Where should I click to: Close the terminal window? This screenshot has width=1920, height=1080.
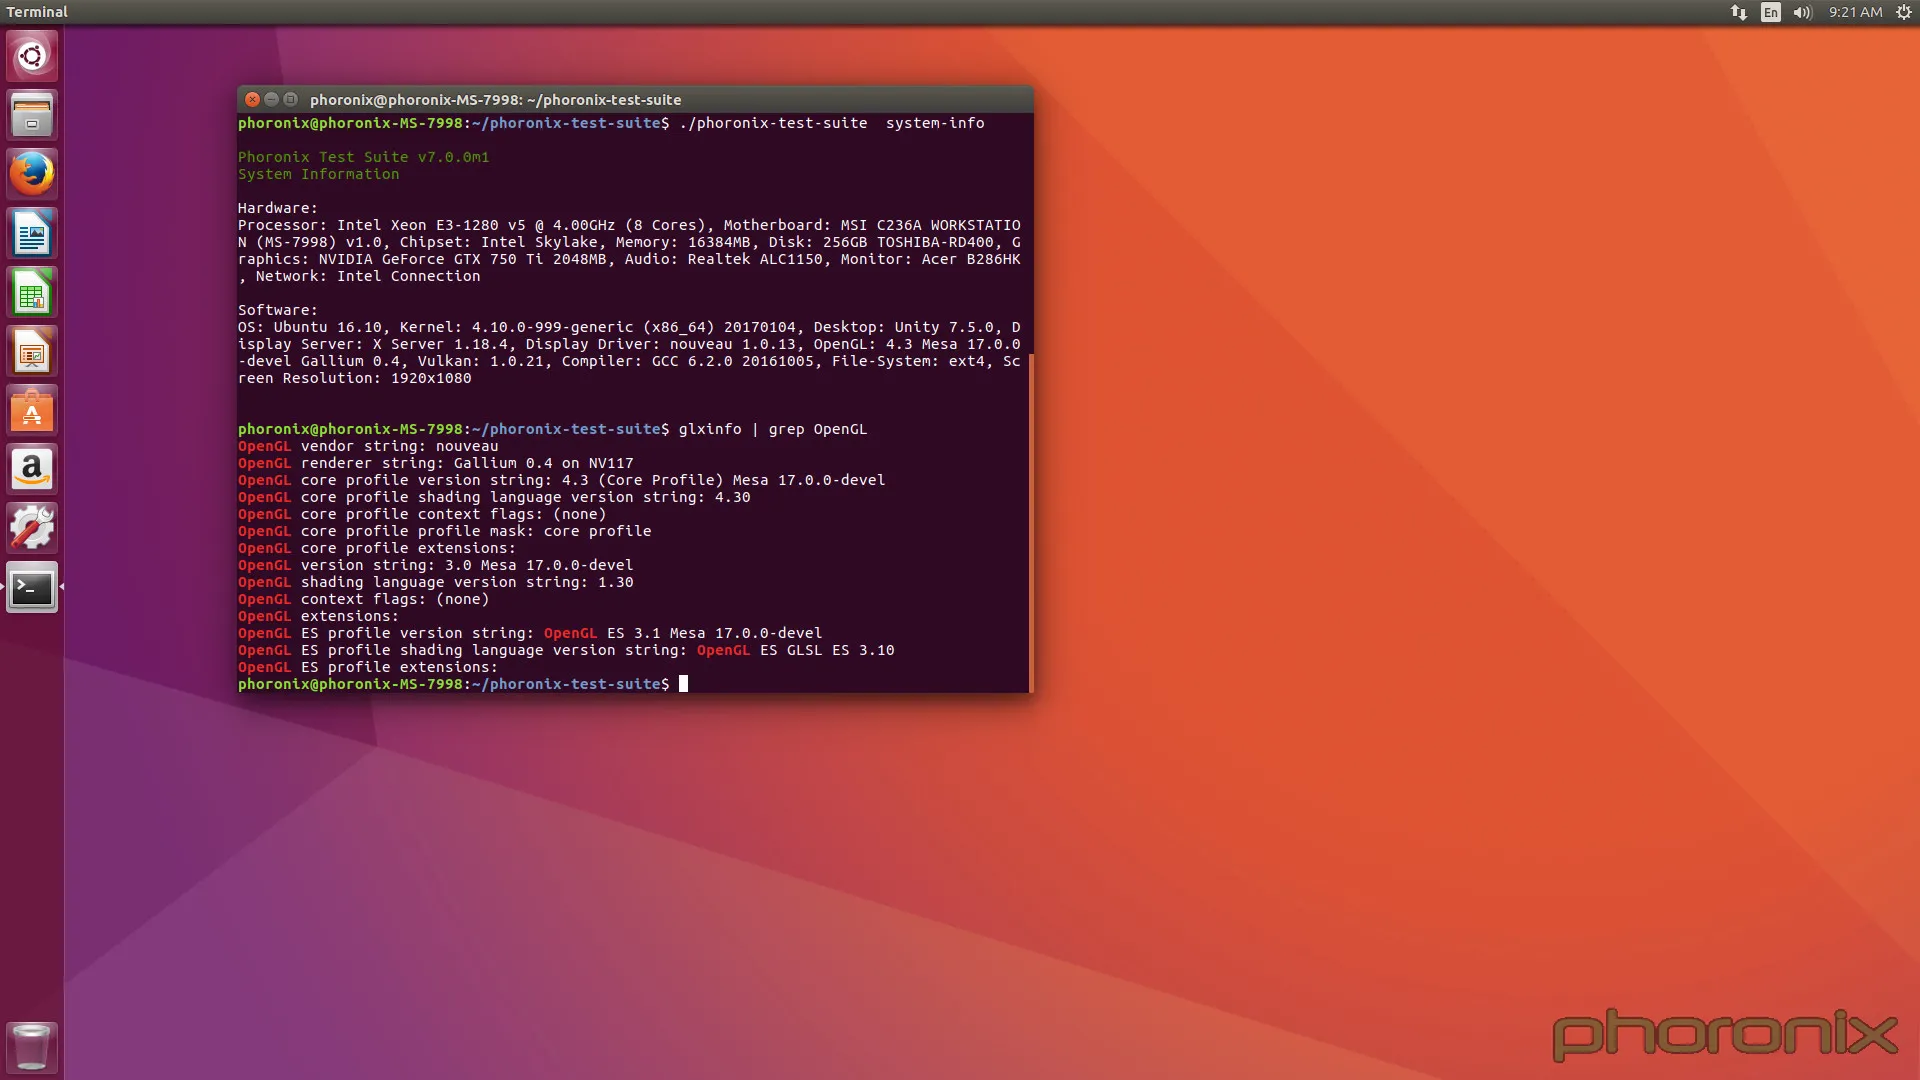253,99
